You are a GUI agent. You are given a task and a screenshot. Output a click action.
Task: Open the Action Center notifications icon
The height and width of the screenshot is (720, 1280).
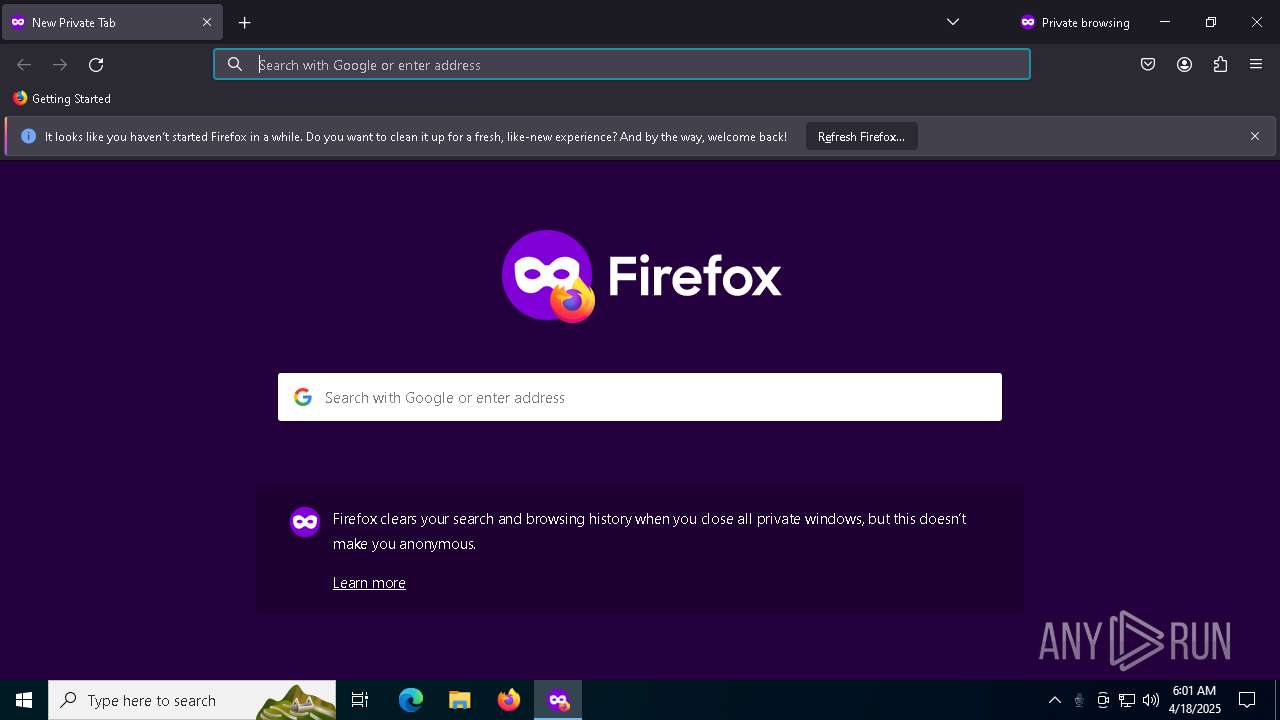click(x=1247, y=701)
